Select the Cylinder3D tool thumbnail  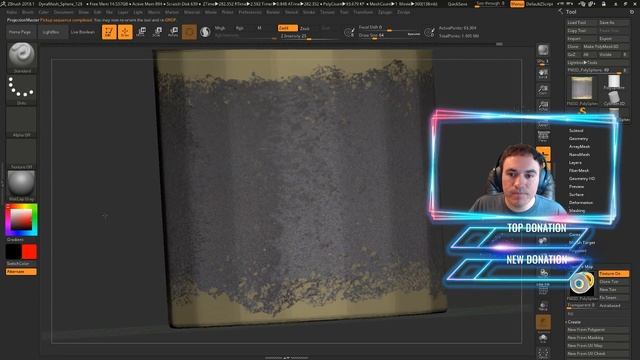[614, 98]
